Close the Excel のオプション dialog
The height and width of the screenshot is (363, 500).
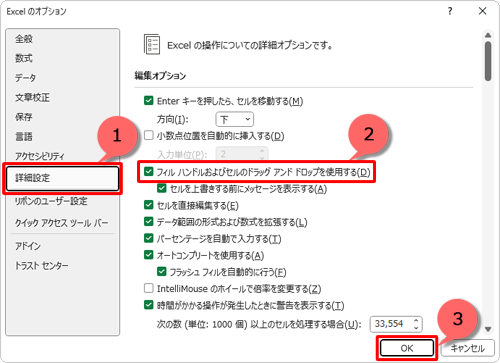tap(482, 11)
